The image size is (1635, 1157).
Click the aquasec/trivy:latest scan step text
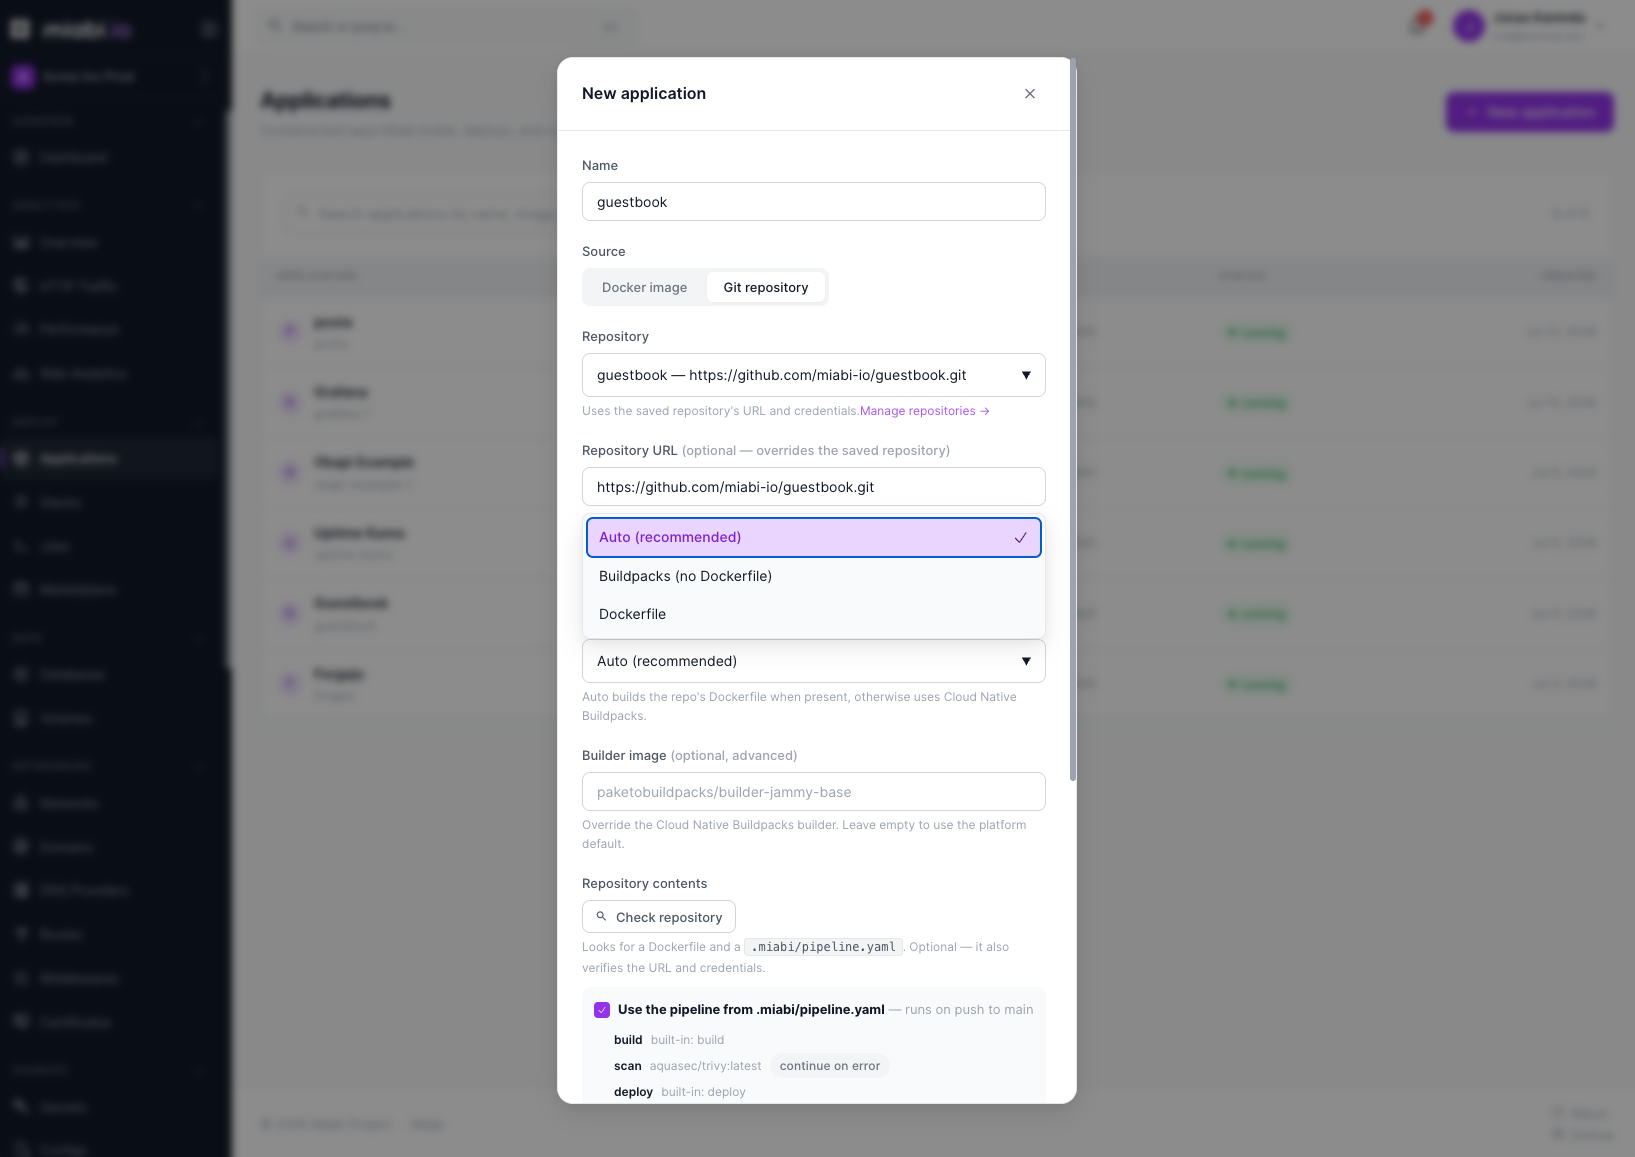click(705, 1066)
